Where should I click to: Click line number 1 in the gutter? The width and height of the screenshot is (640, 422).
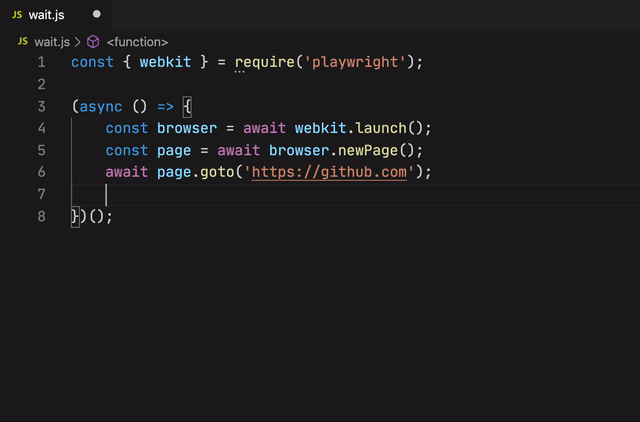(x=42, y=62)
